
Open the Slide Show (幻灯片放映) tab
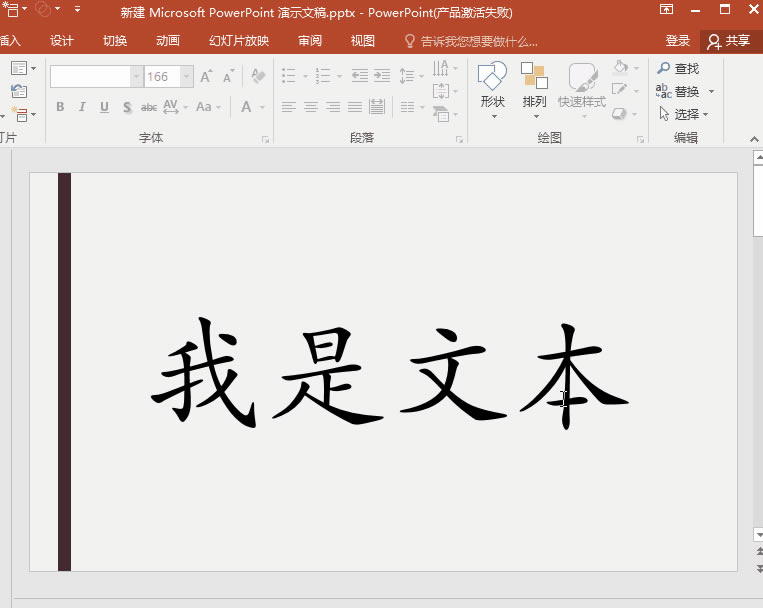(x=238, y=41)
